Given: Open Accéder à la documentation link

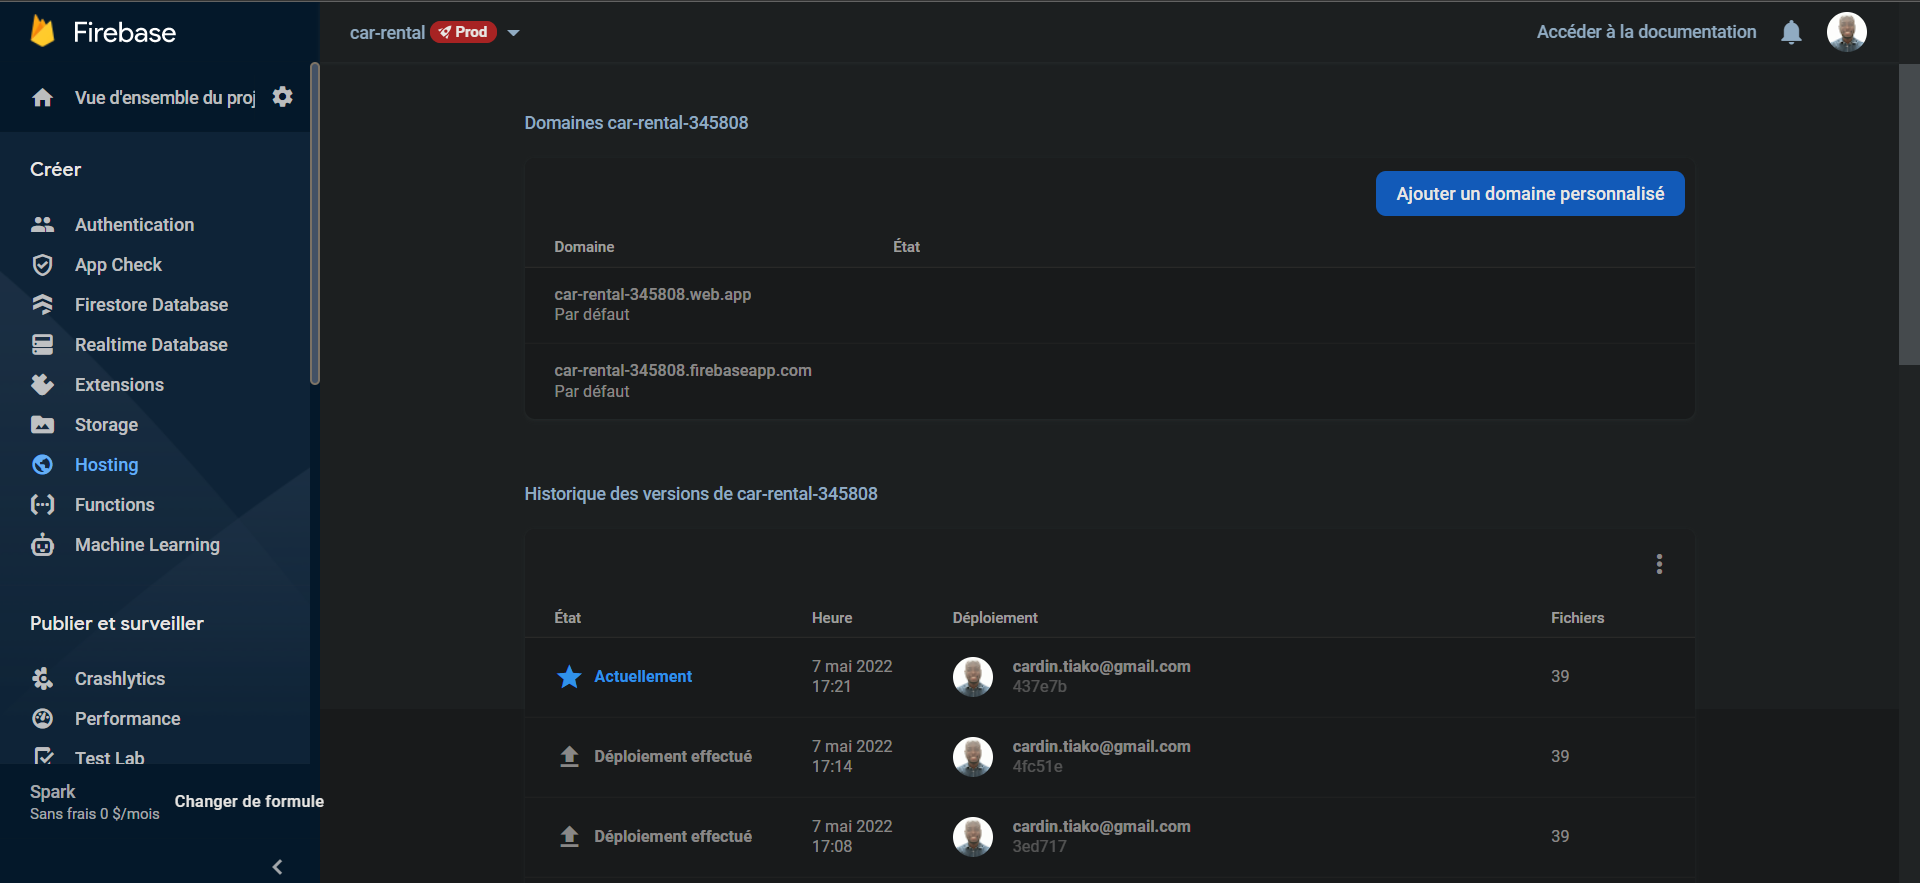Looking at the screenshot, I should (x=1646, y=32).
